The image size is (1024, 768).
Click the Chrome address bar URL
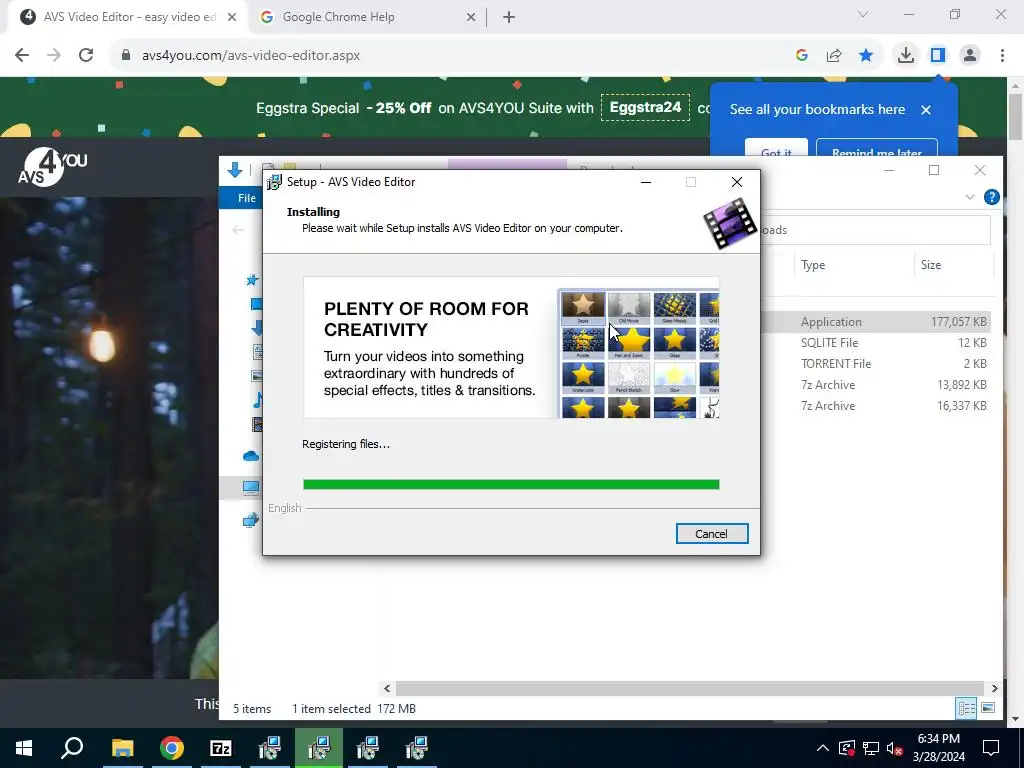pyautogui.click(x=251, y=56)
